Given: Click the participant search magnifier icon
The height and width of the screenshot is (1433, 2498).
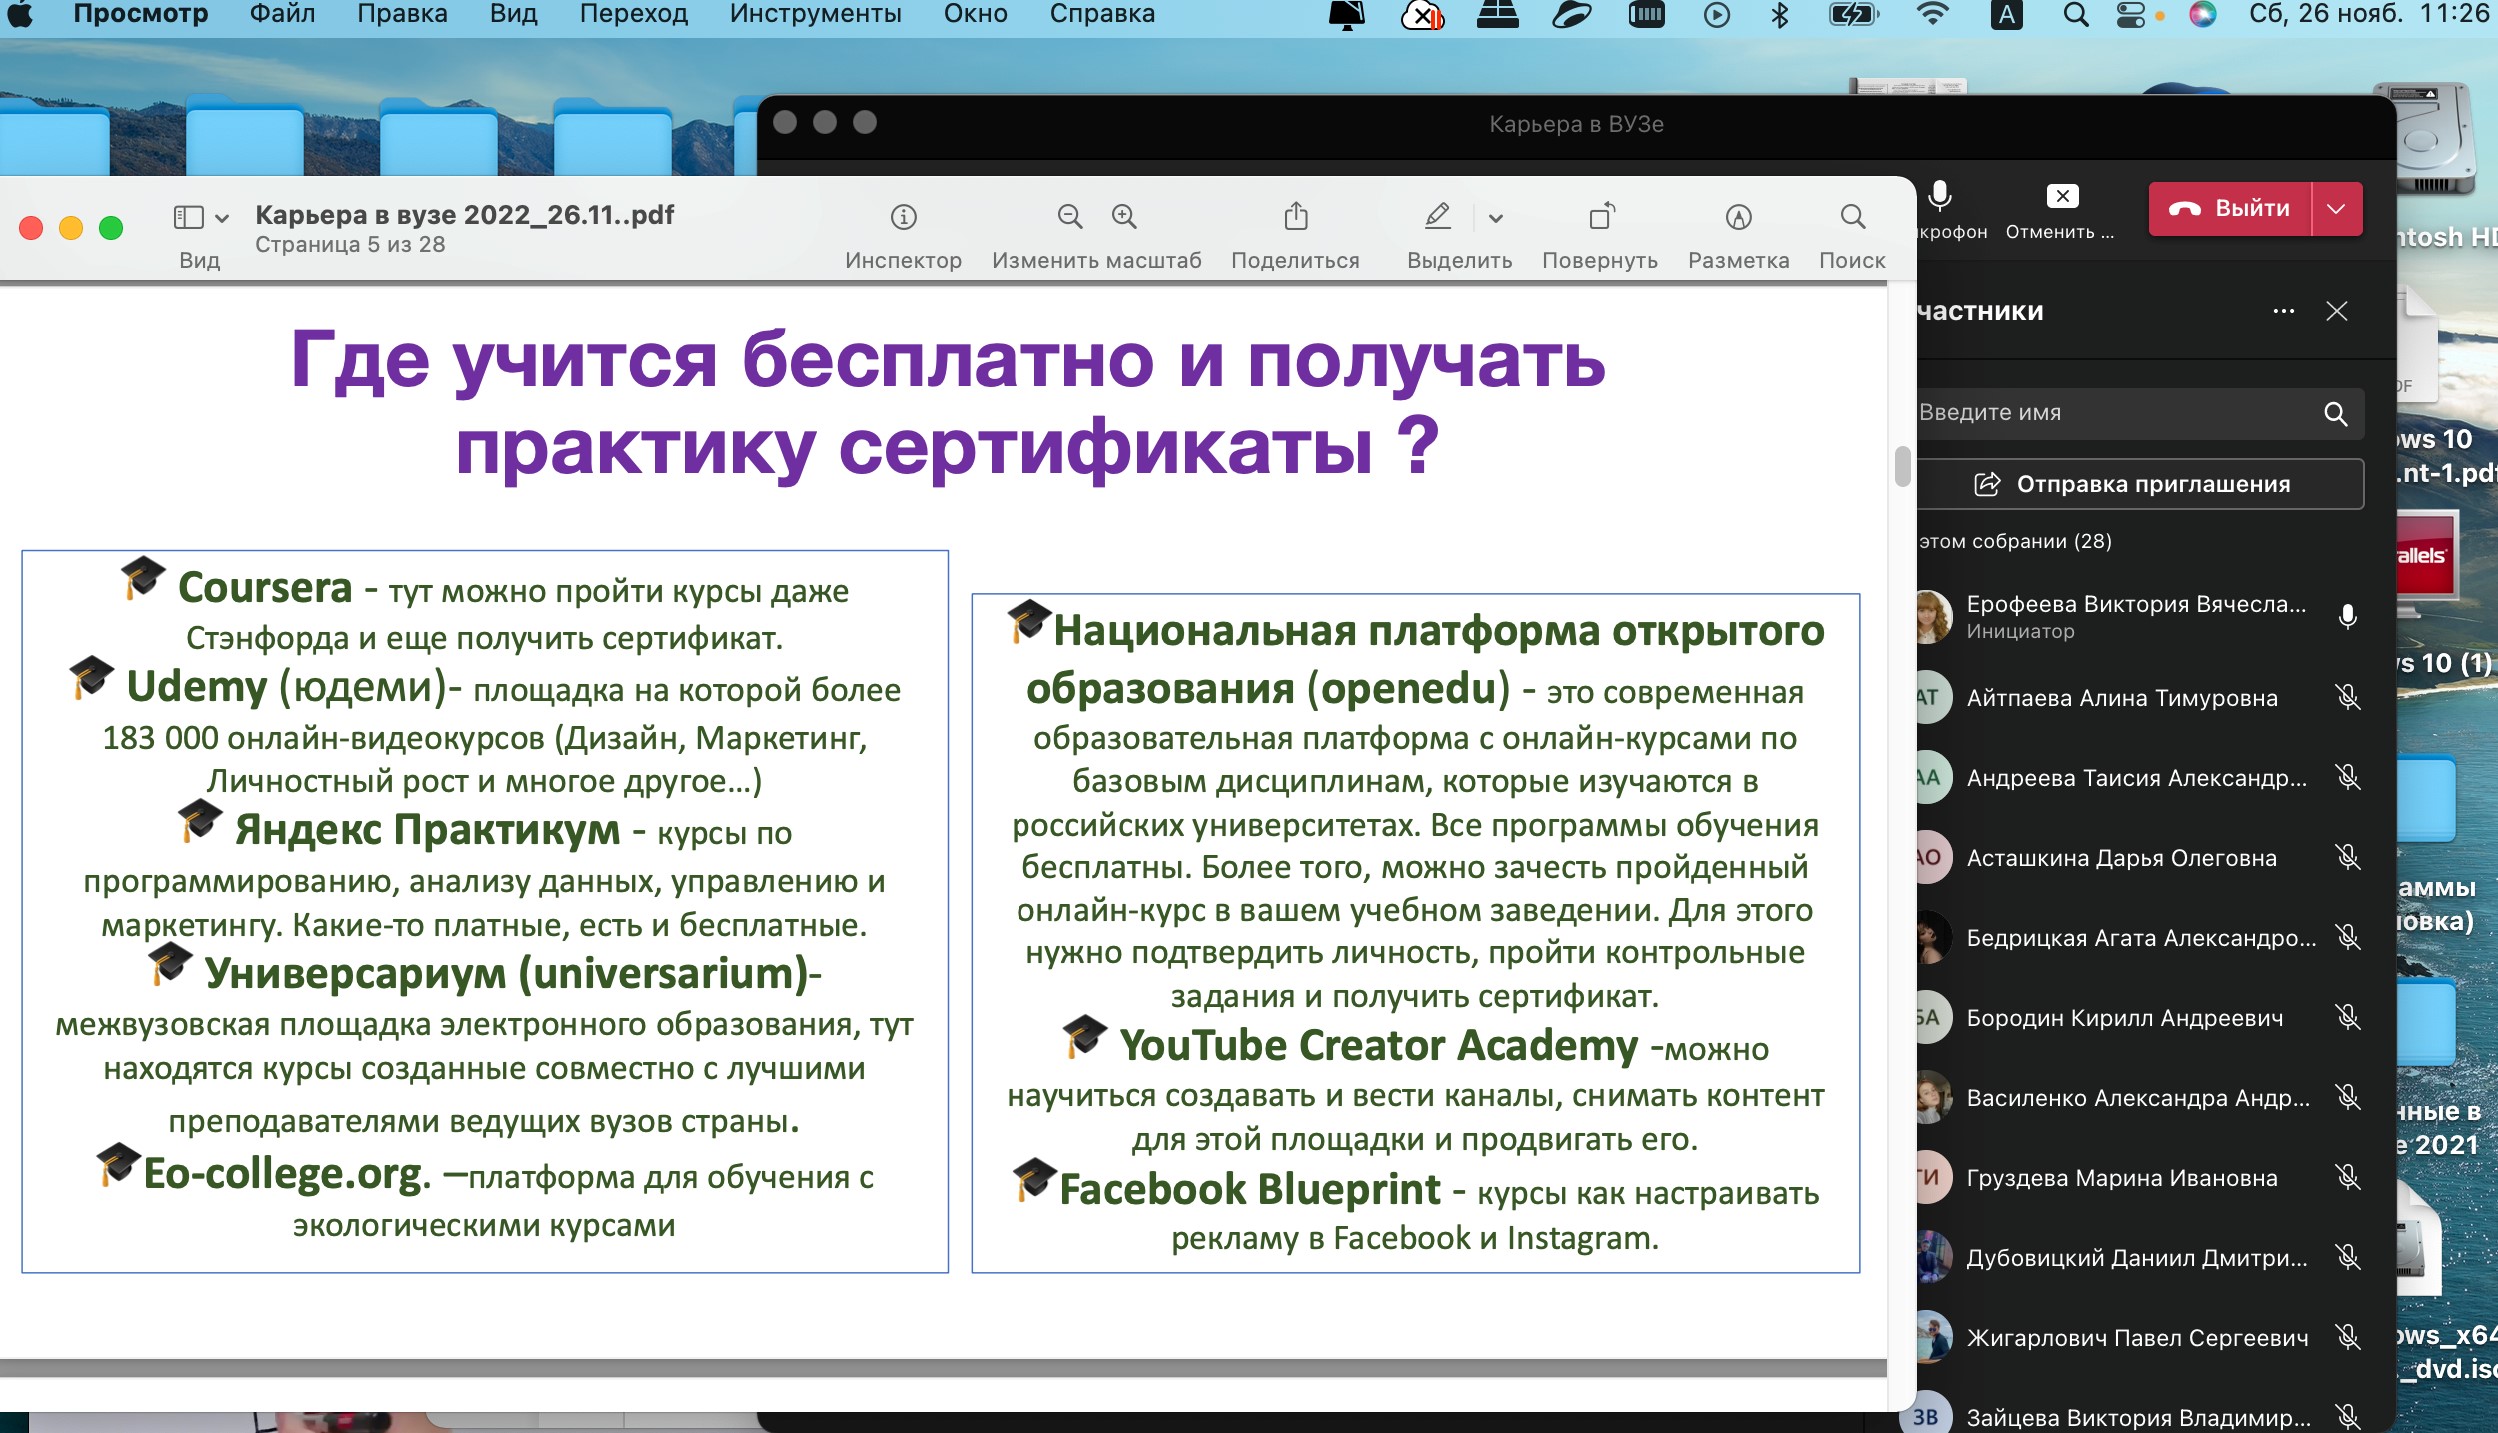Looking at the screenshot, I should pos(2336,414).
